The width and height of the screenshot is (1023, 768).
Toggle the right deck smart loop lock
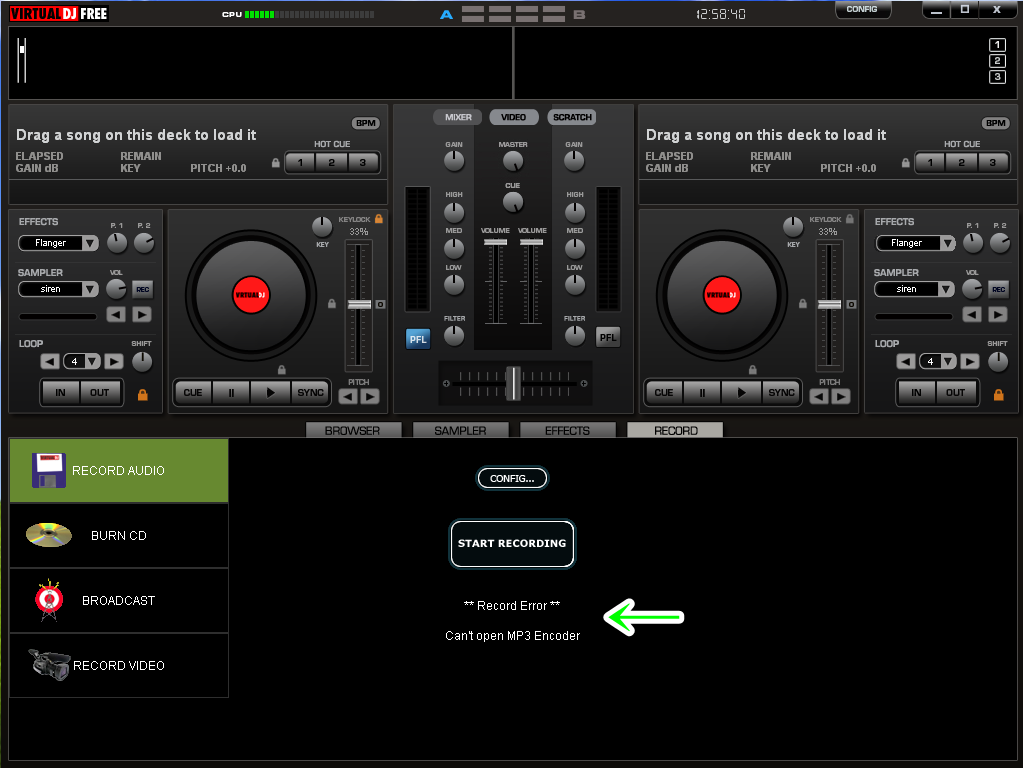pyautogui.click(x=998, y=395)
